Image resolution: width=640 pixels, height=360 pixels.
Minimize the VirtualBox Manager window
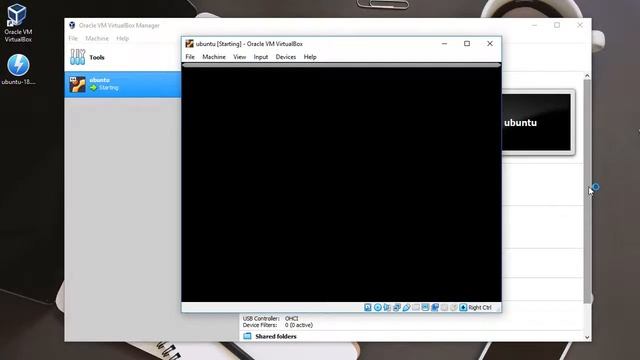(534, 25)
